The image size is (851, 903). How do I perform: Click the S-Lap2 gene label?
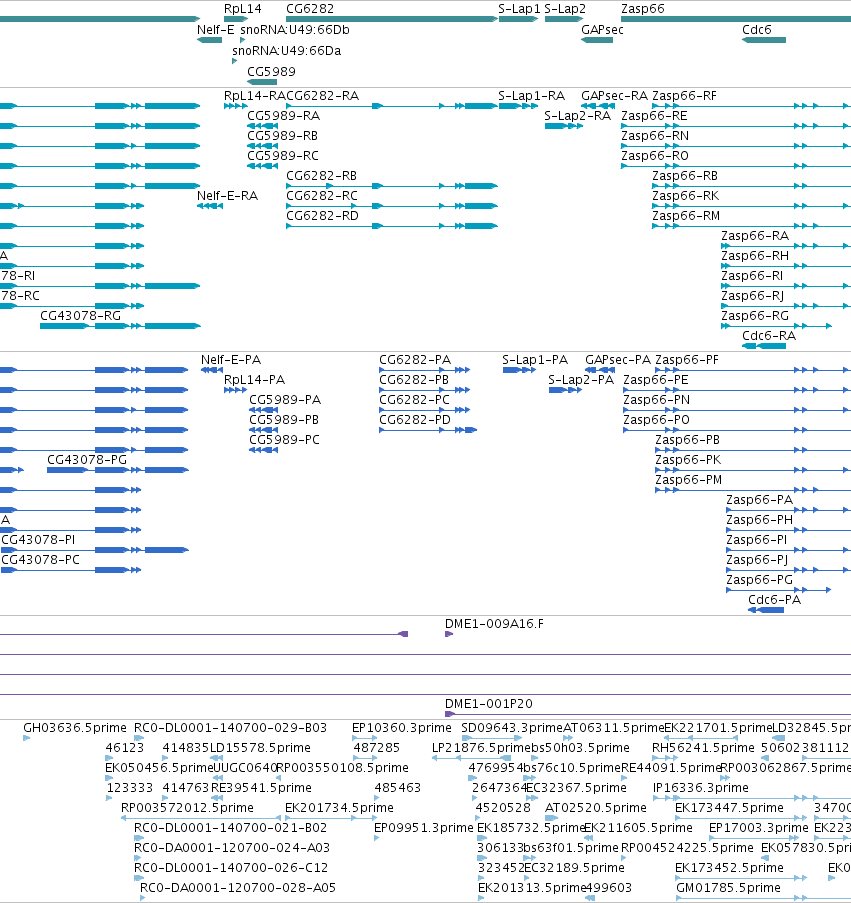coord(565,9)
